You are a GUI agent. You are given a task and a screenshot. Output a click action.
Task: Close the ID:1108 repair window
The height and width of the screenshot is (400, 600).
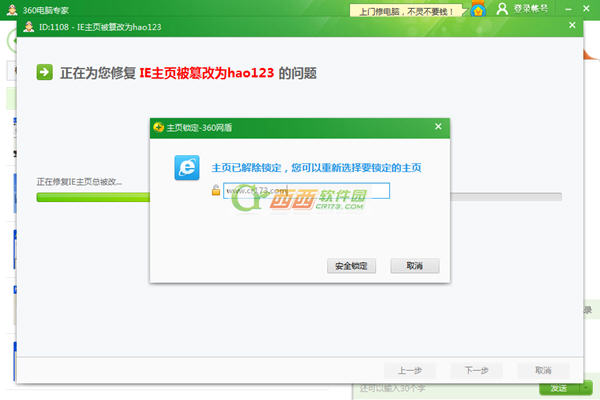(x=572, y=25)
